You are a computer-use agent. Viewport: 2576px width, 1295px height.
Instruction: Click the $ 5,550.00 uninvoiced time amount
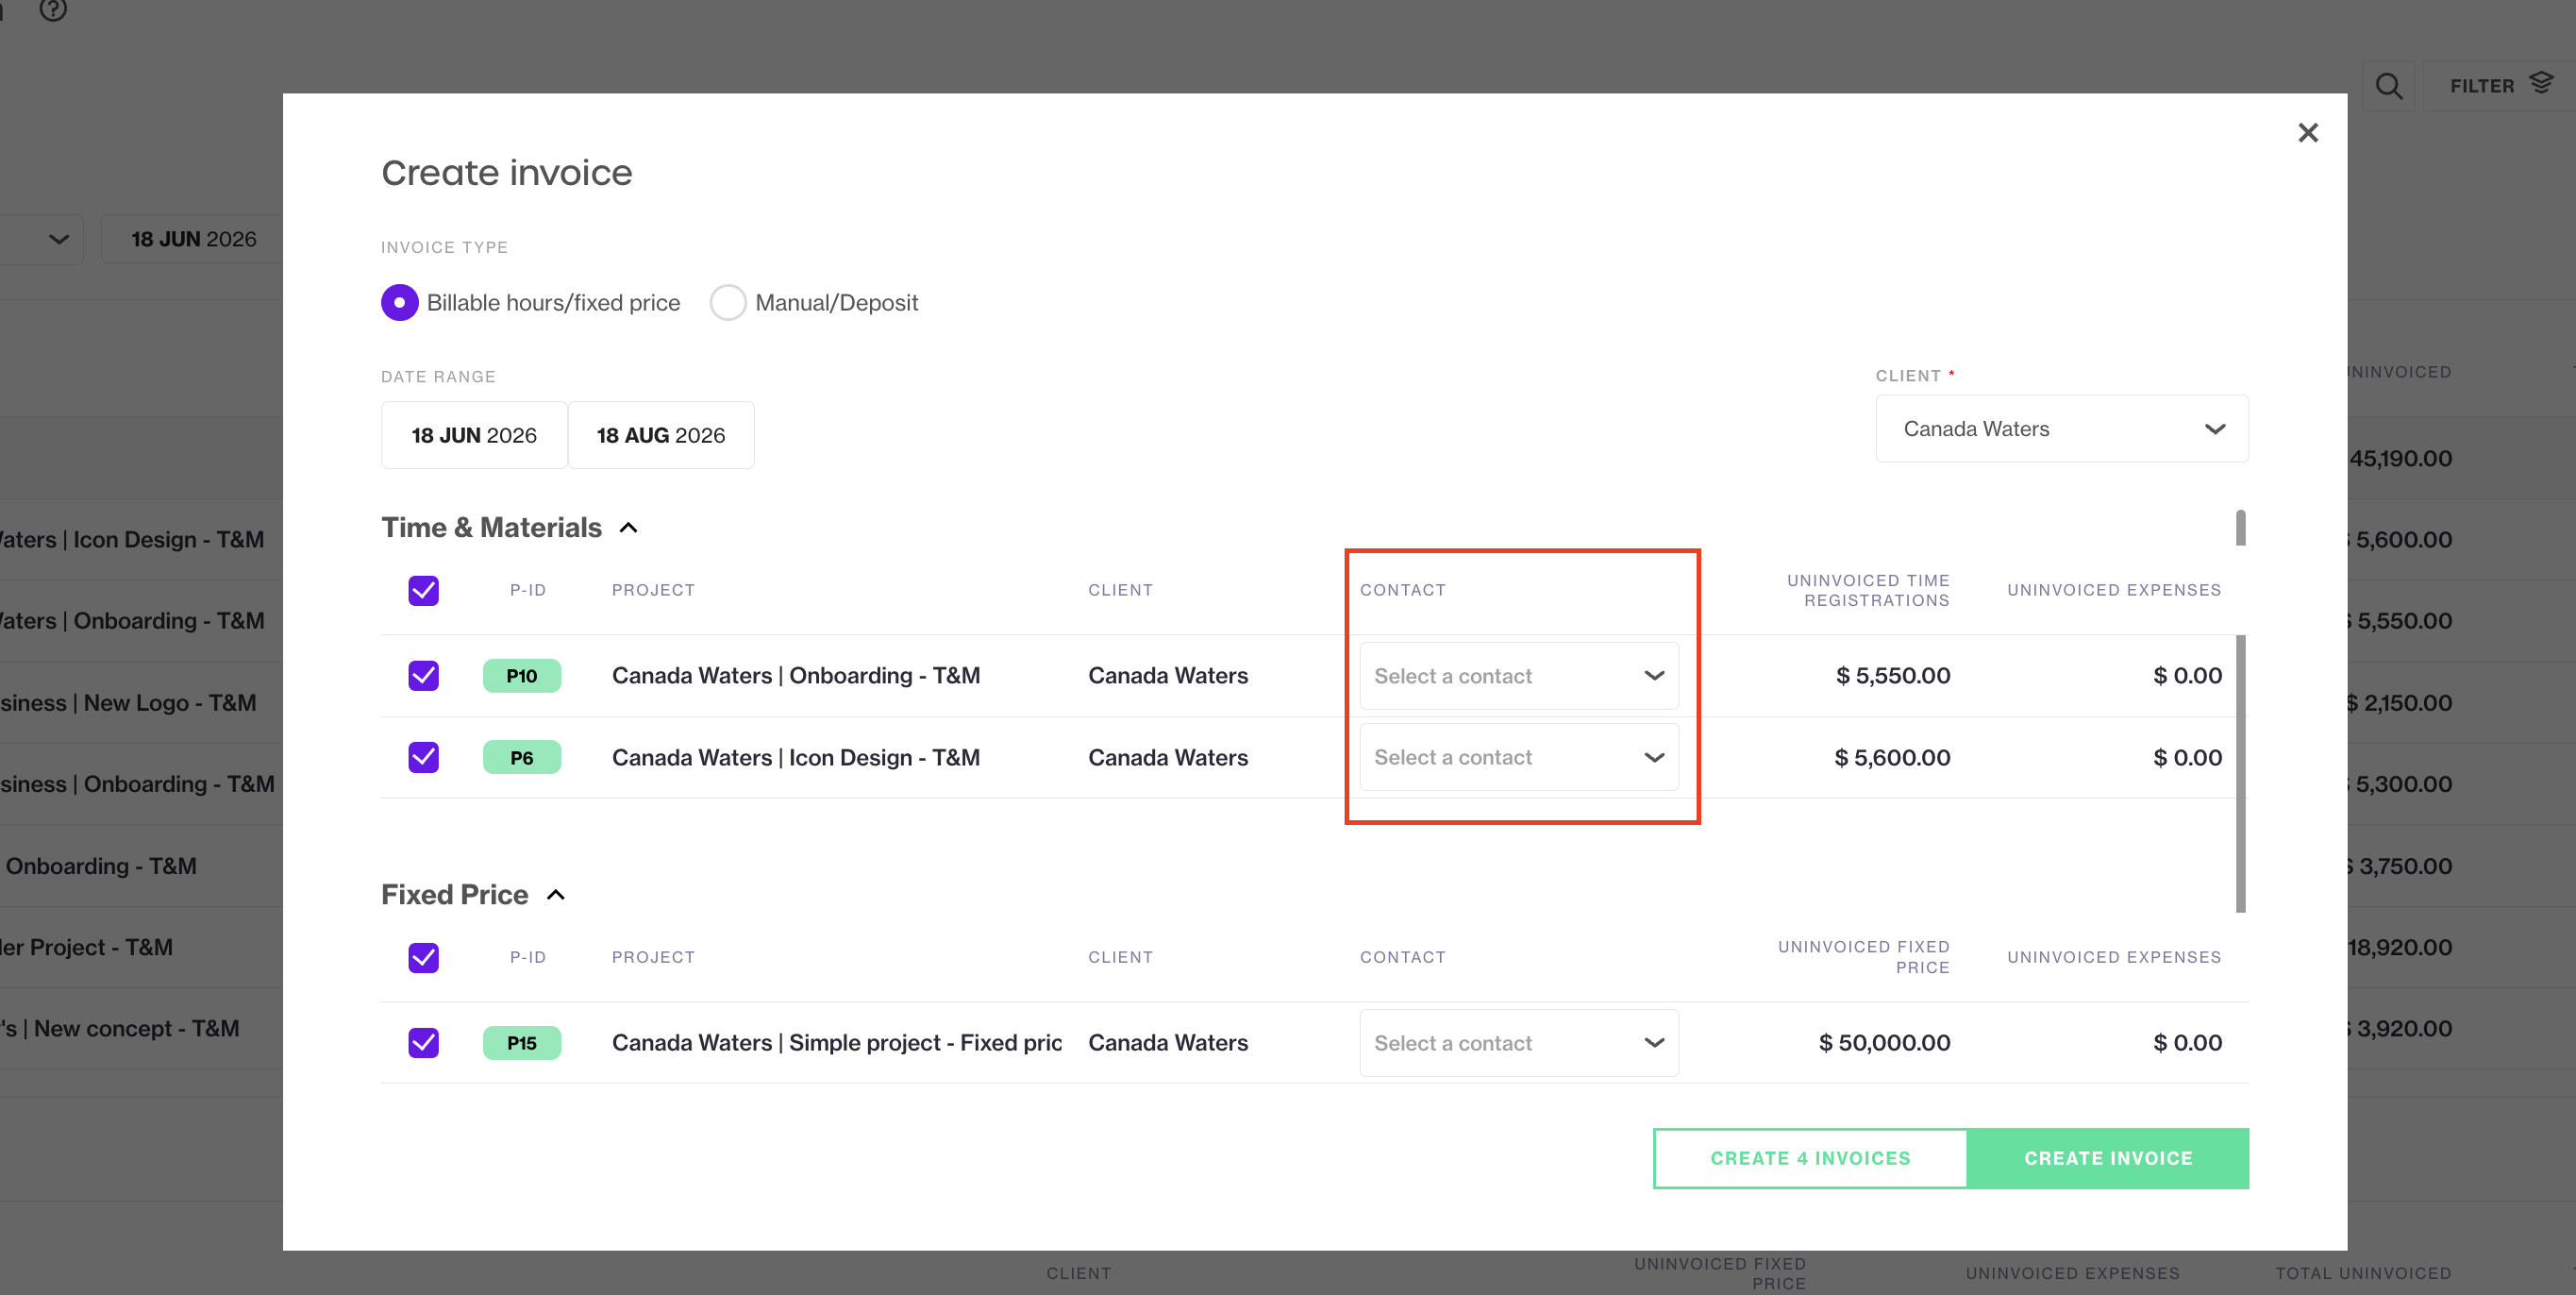coord(1892,676)
